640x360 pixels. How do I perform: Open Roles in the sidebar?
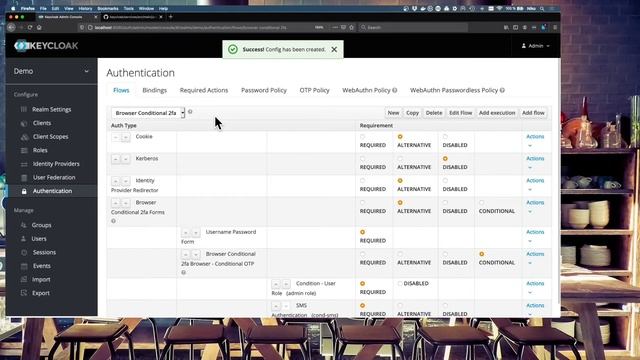(40, 150)
